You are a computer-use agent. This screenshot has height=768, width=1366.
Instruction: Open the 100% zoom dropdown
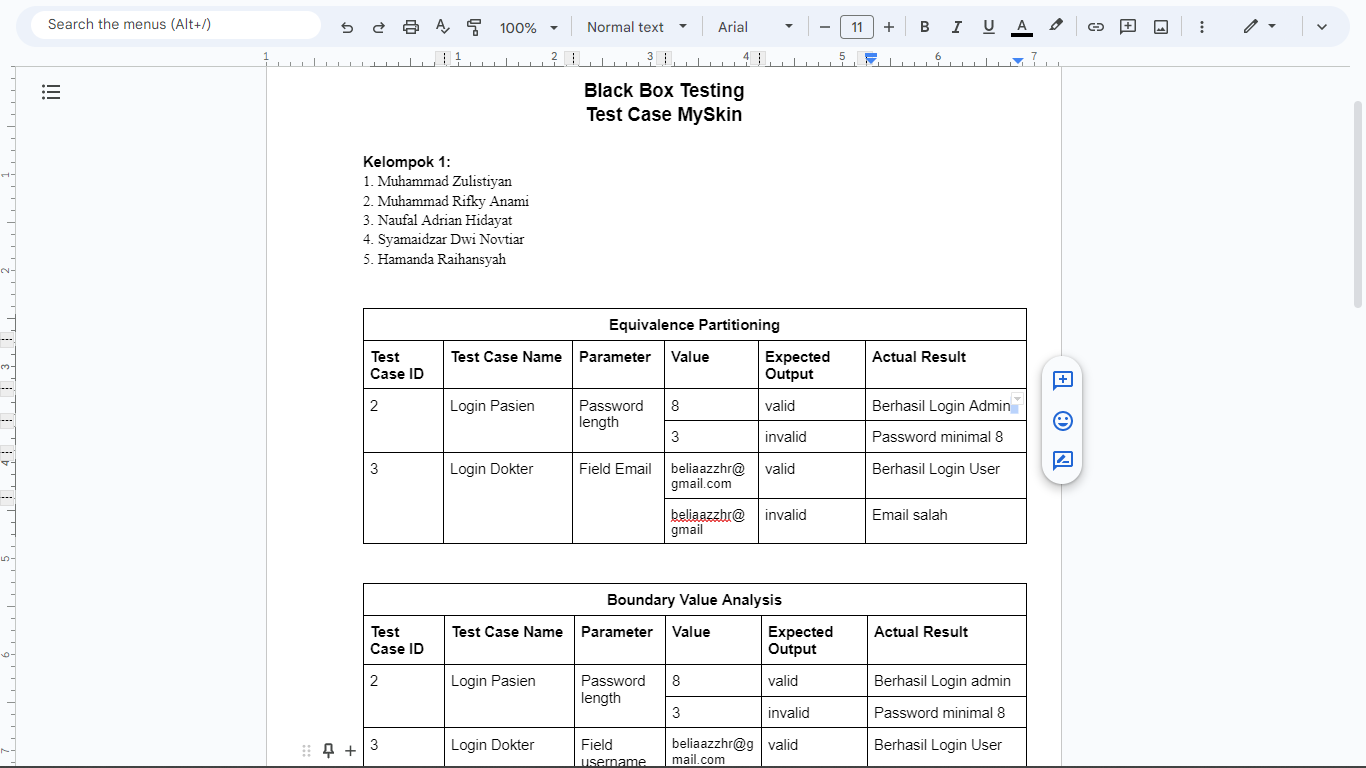tap(529, 27)
